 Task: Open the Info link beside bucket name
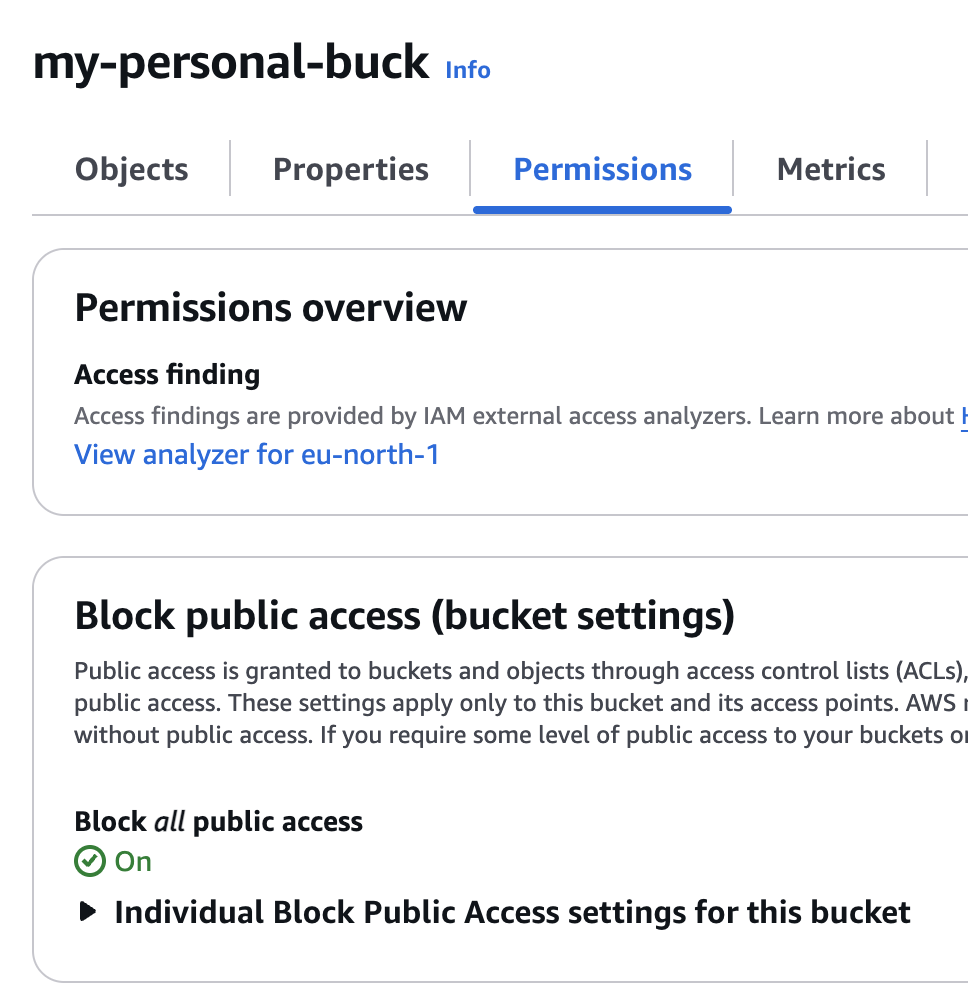[468, 70]
